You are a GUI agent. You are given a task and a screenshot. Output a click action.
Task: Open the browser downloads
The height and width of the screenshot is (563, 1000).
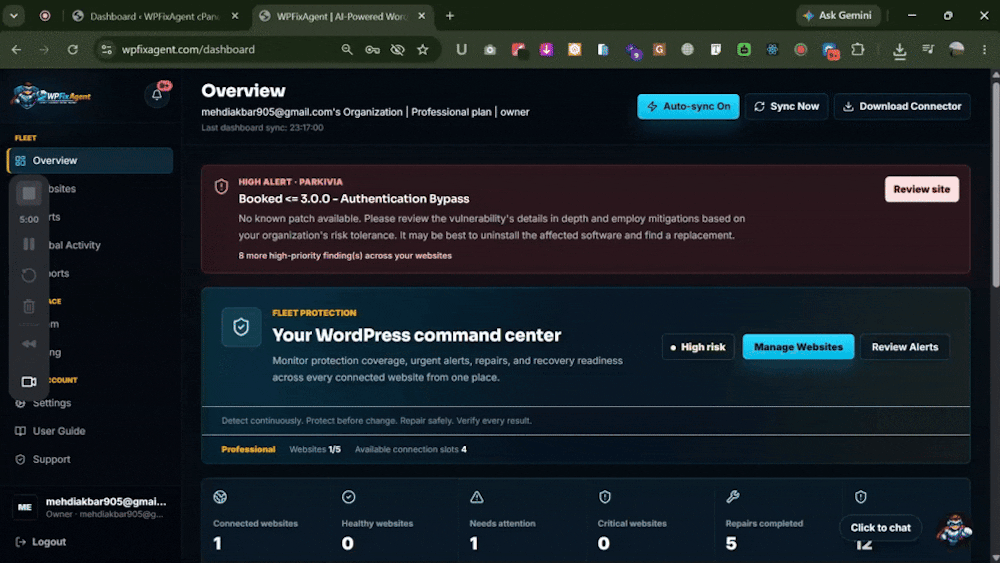(x=899, y=50)
